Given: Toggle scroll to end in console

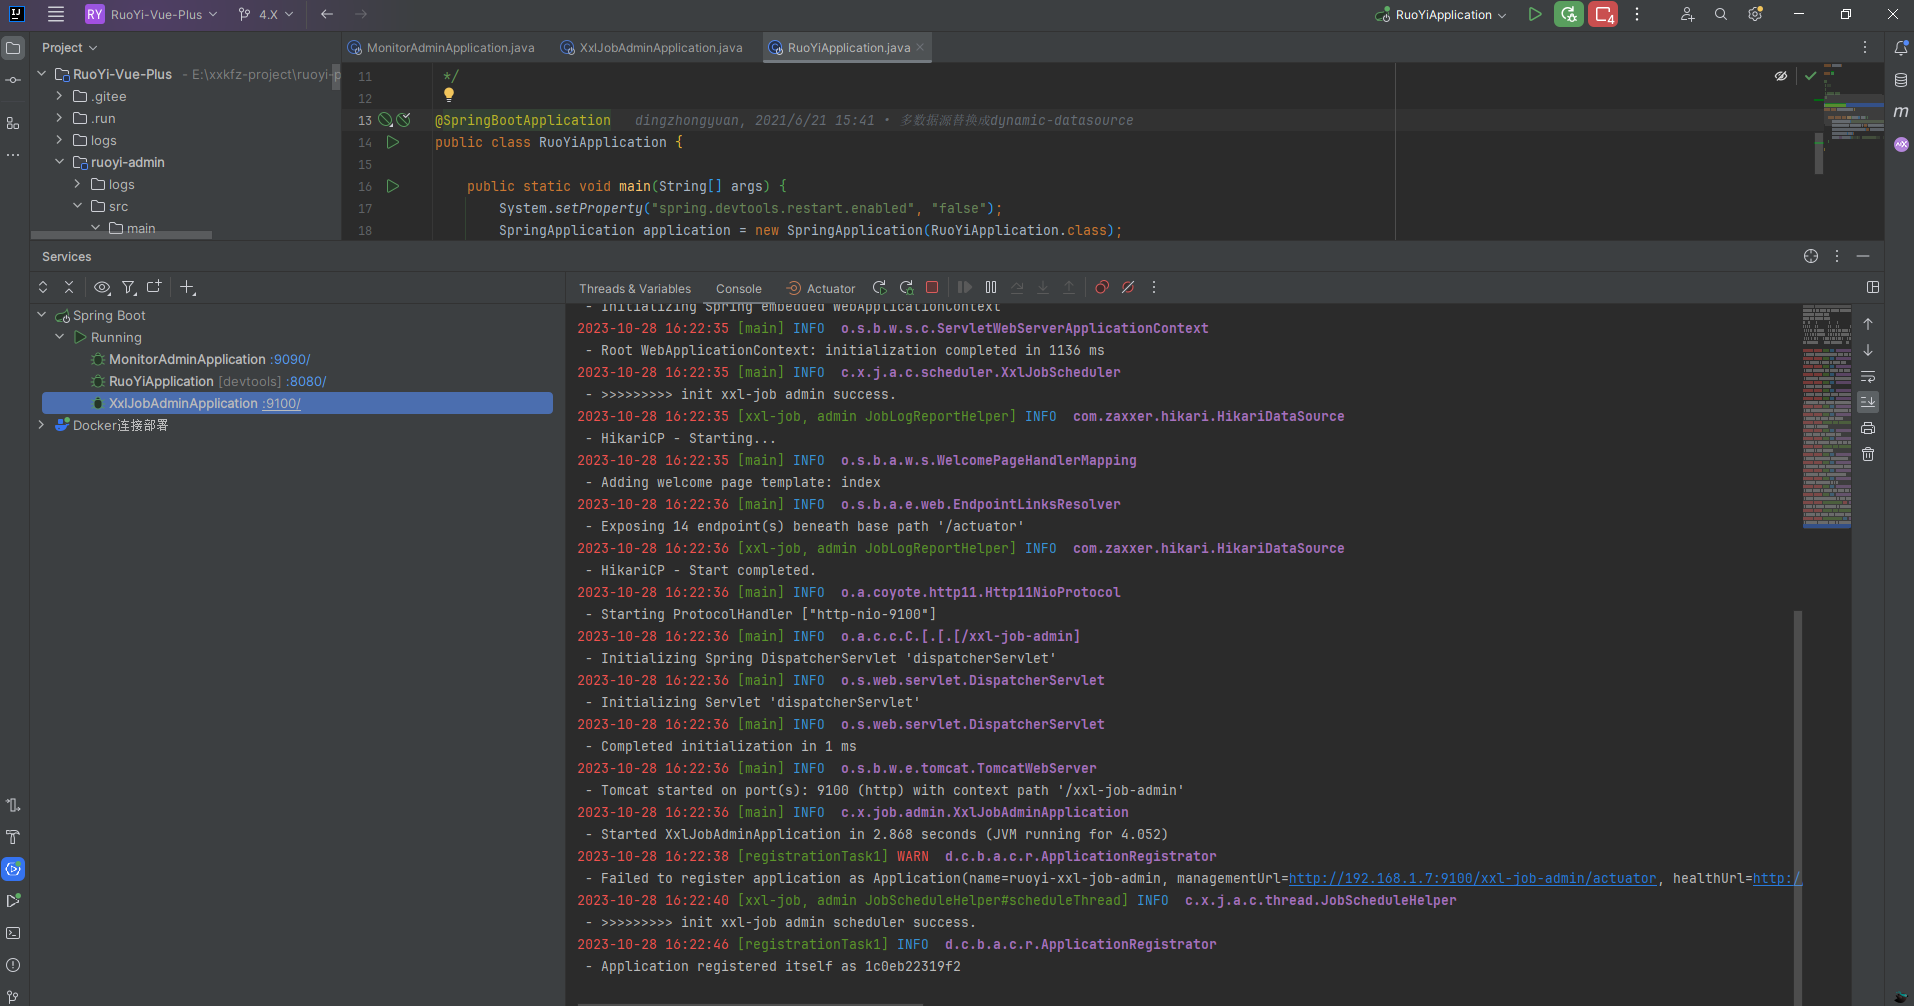Looking at the screenshot, I should point(1868,402).
